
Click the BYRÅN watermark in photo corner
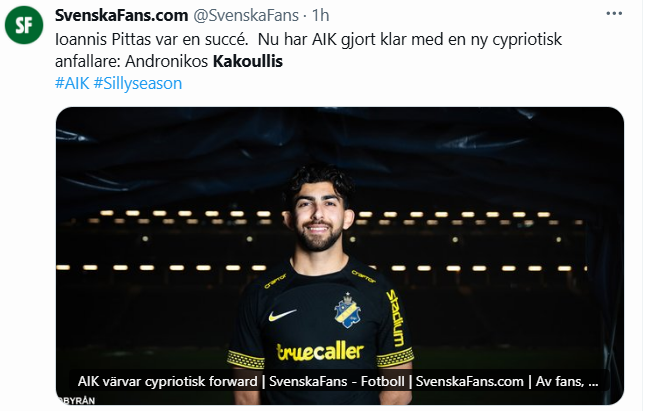point(76,400)
